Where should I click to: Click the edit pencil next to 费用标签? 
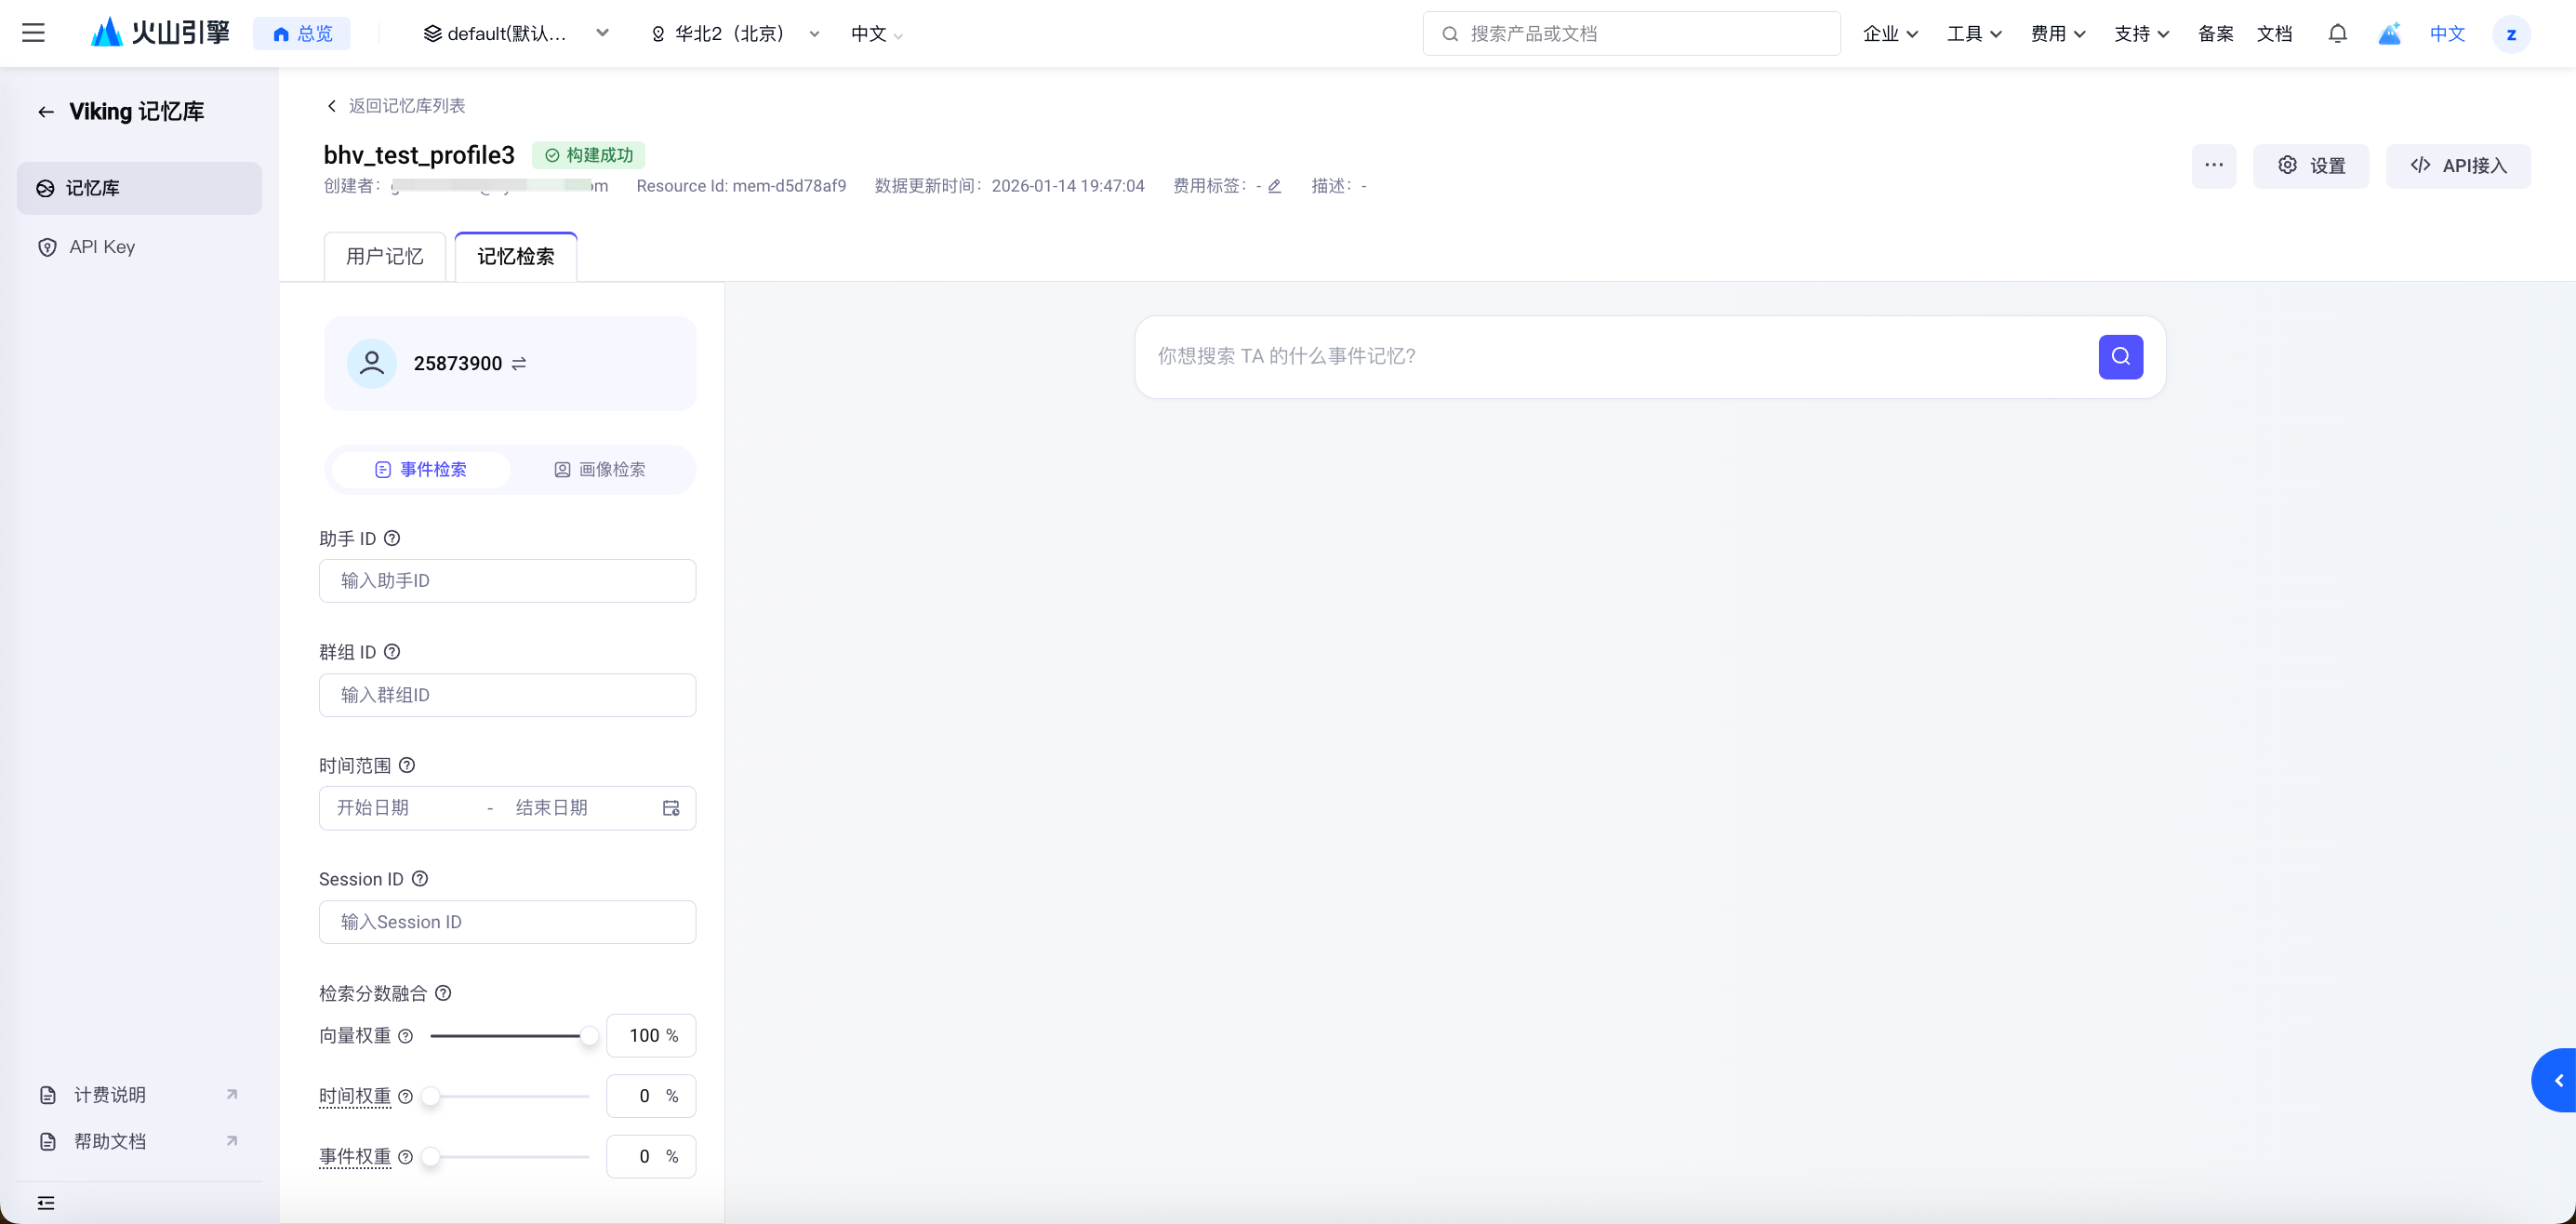coord(1275,186)
